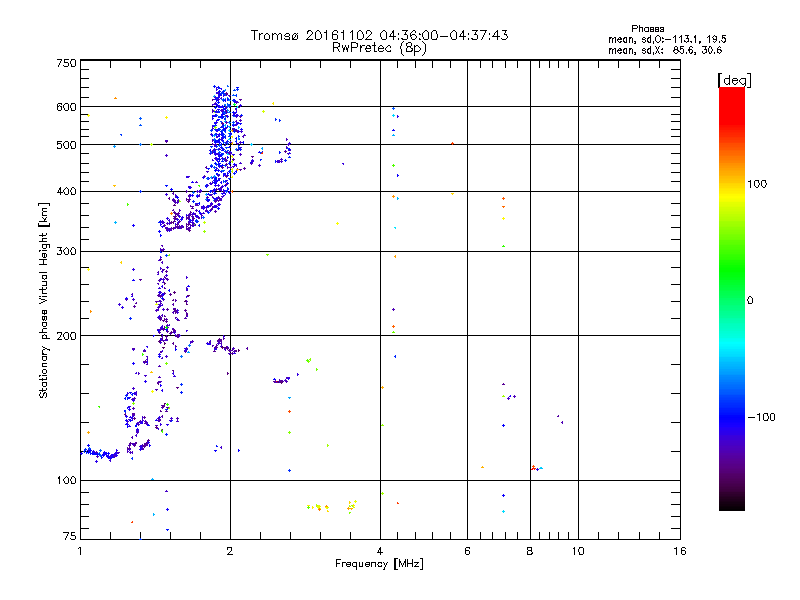This screenshot has height=600, width=800.
Task: Click the x-axis tick '4'
Action: (x=380, y=551)
